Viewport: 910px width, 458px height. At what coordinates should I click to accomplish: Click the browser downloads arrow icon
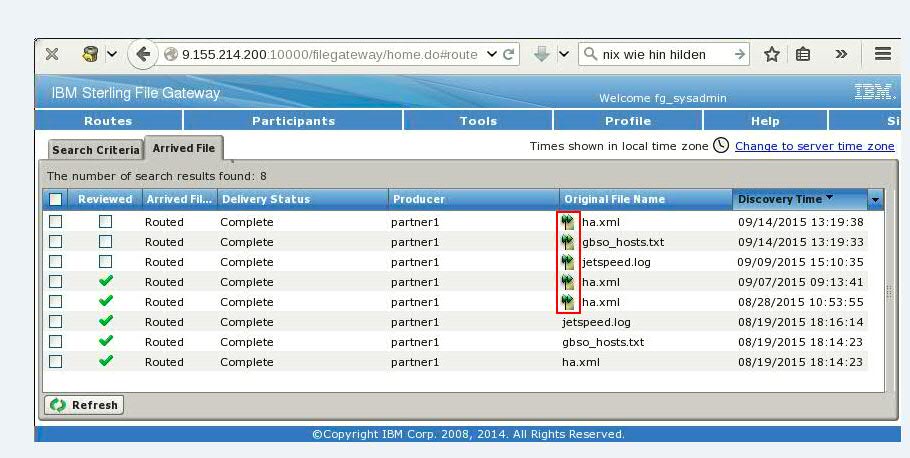(542, 54)
